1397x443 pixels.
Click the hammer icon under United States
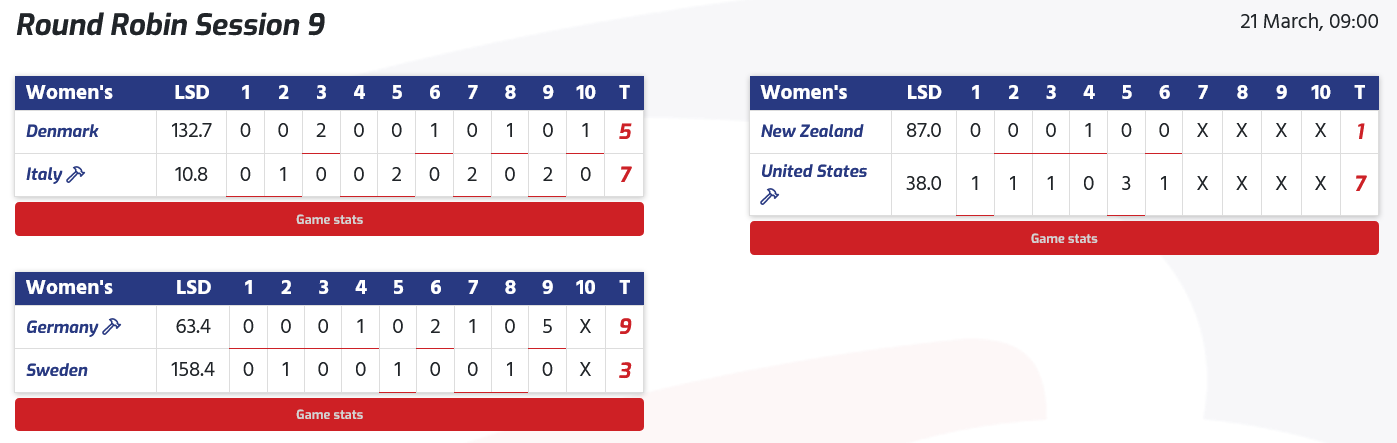click(x=769, y=197)
